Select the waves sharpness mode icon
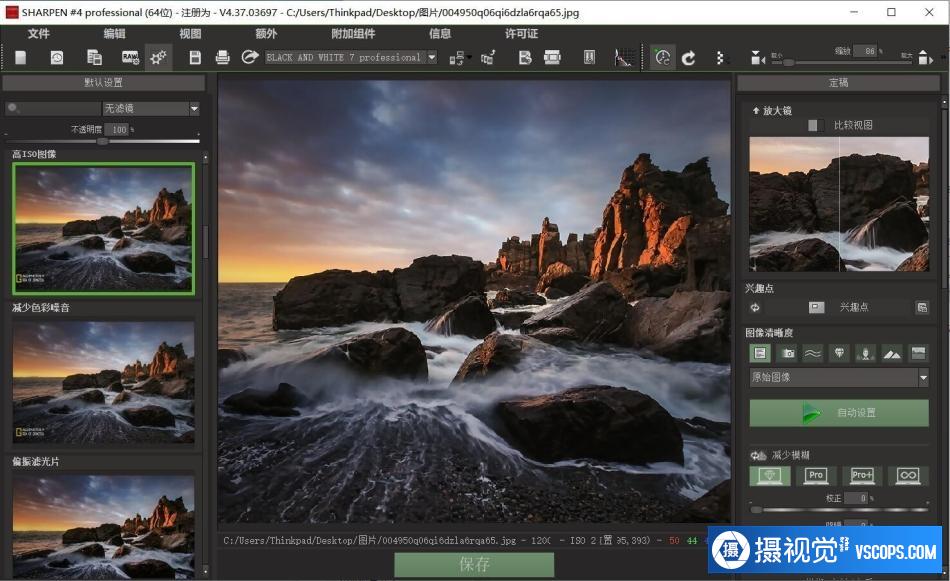The width and height of the screenshot is (950, 581). 812,353
